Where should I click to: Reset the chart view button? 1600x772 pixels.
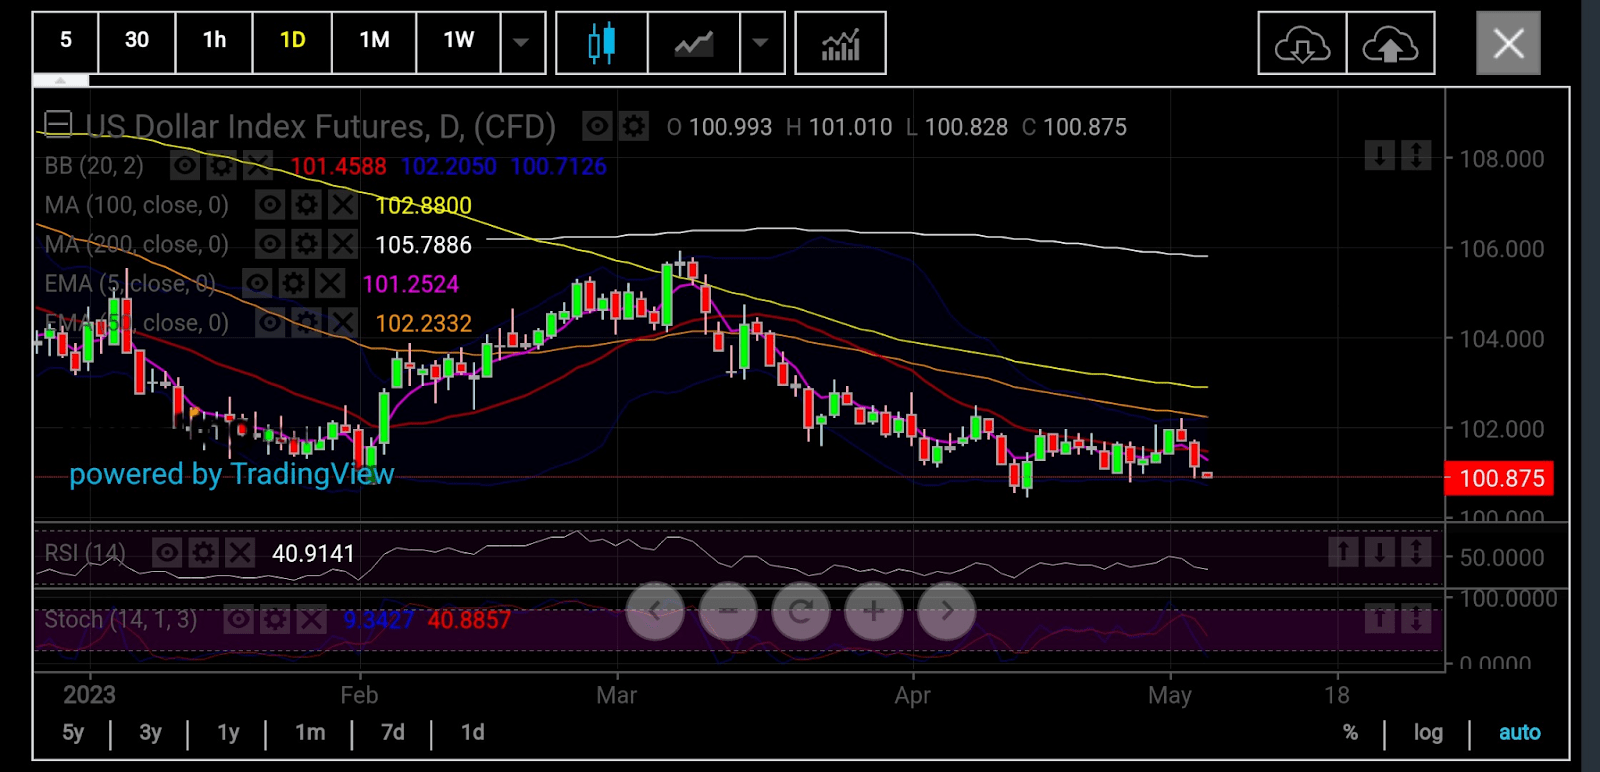(x=801, y=611)
